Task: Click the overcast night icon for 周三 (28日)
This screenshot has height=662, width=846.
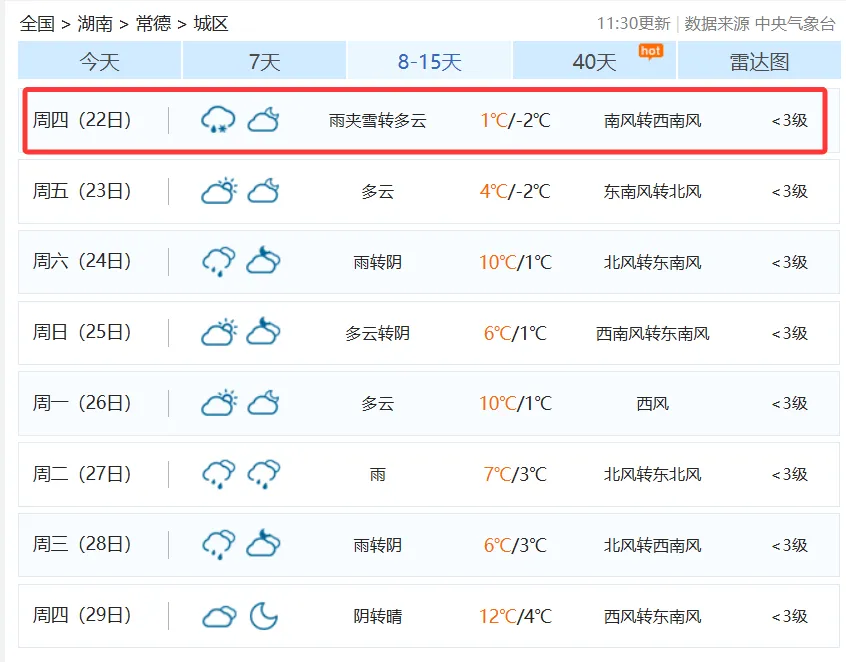Action: (263, 543)
